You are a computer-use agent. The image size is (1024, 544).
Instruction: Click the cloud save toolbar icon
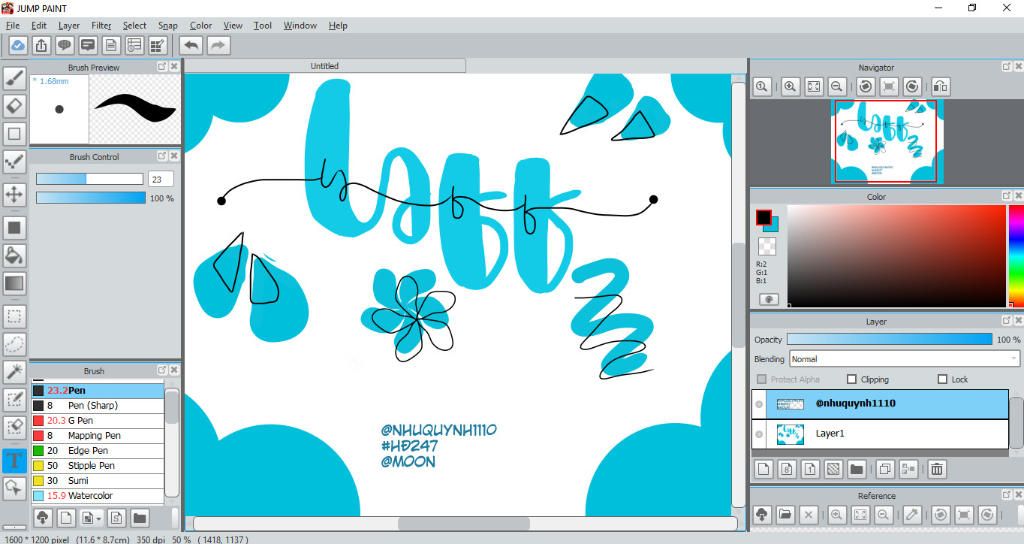[18, 45]
